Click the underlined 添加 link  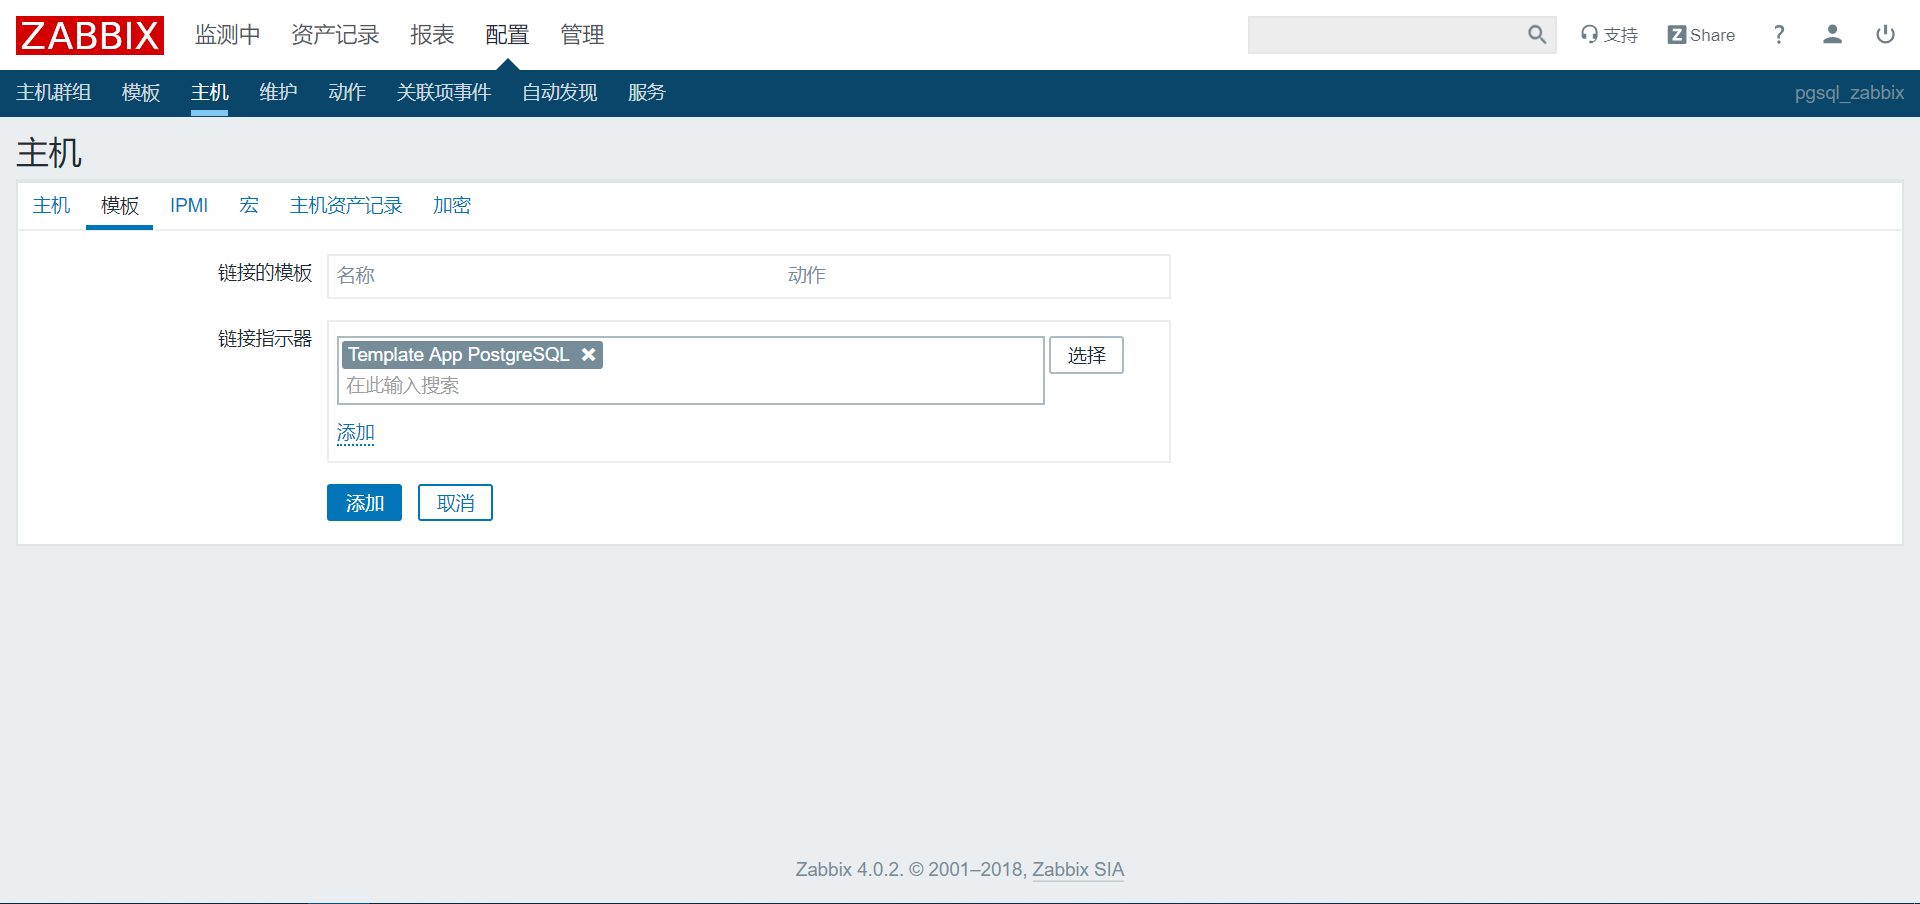point(355,433)
